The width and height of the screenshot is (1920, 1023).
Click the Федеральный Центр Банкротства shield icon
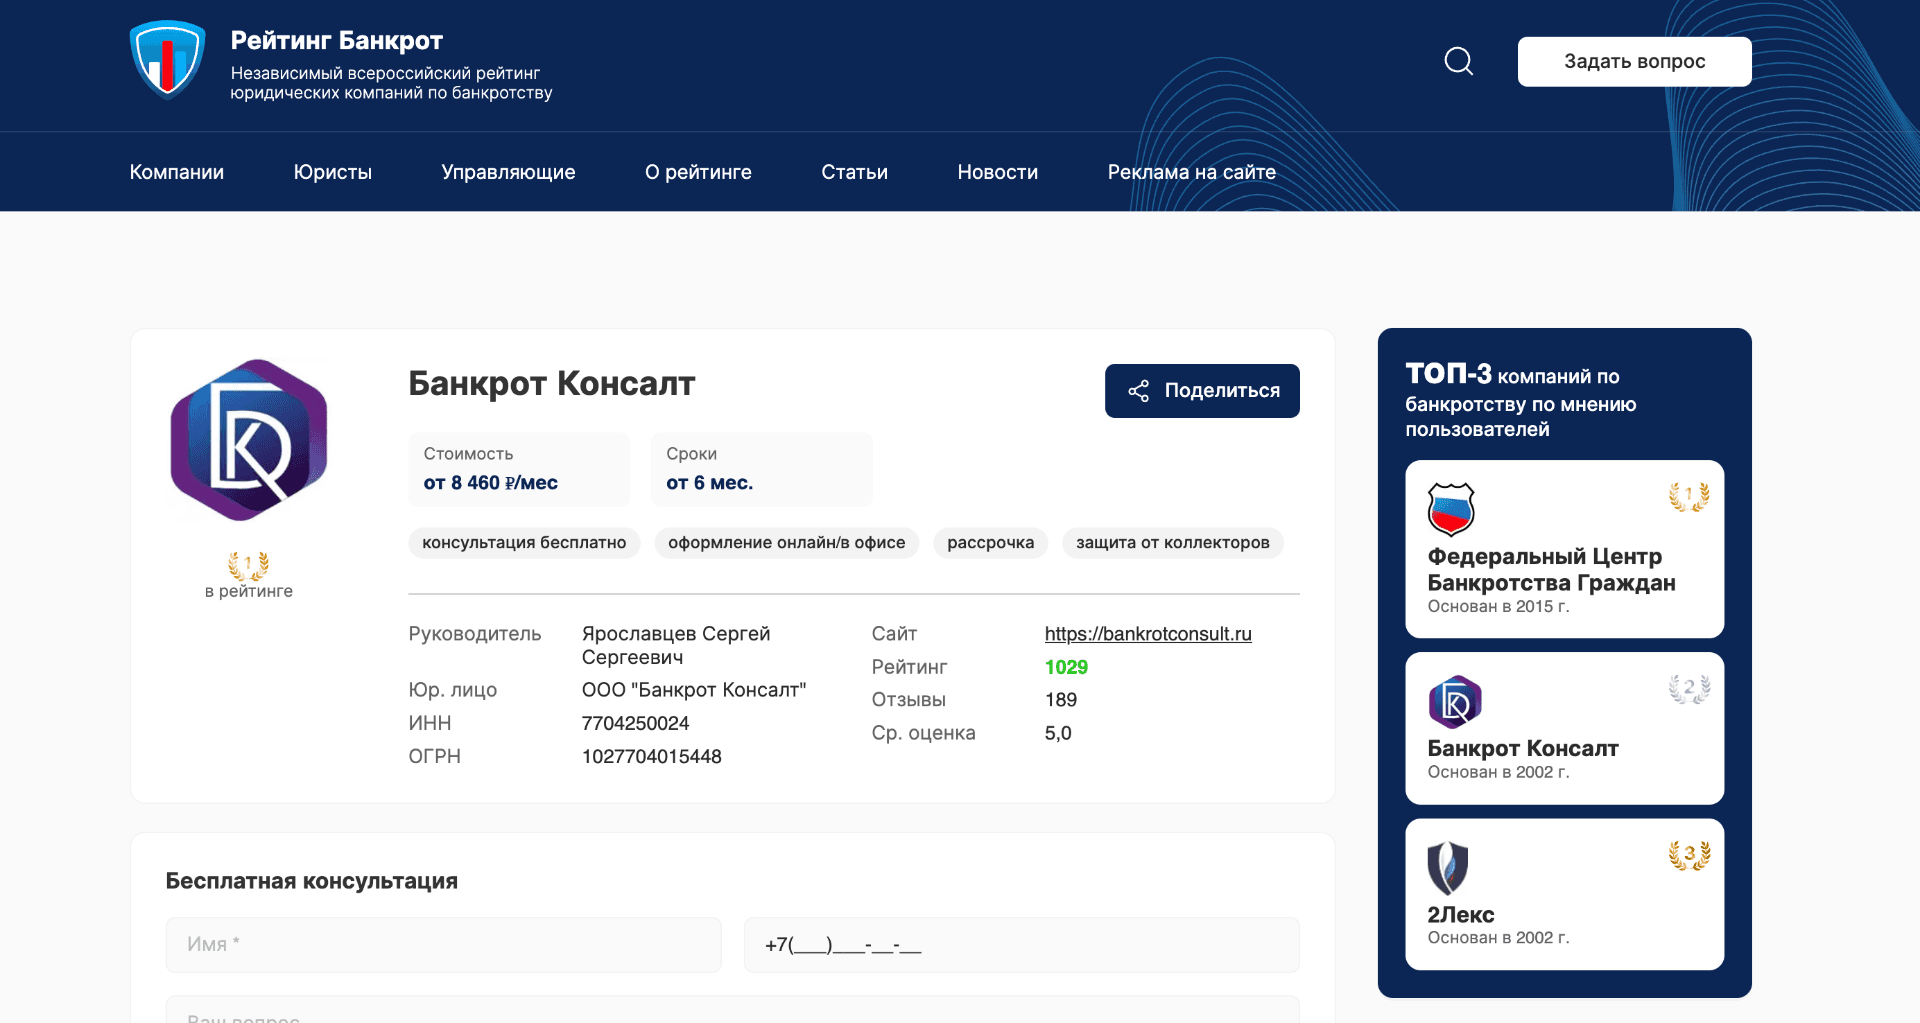click(x=1451, y=509)
